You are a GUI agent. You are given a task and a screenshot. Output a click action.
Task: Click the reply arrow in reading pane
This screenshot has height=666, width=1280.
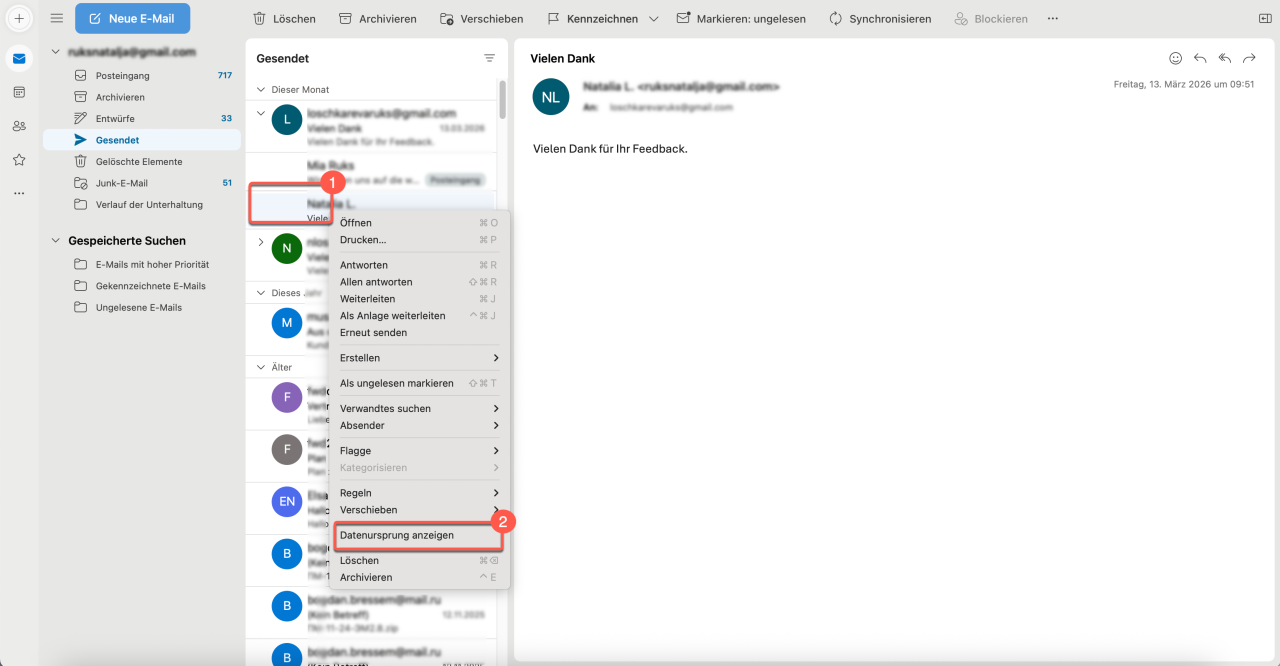pos(1200,59)
